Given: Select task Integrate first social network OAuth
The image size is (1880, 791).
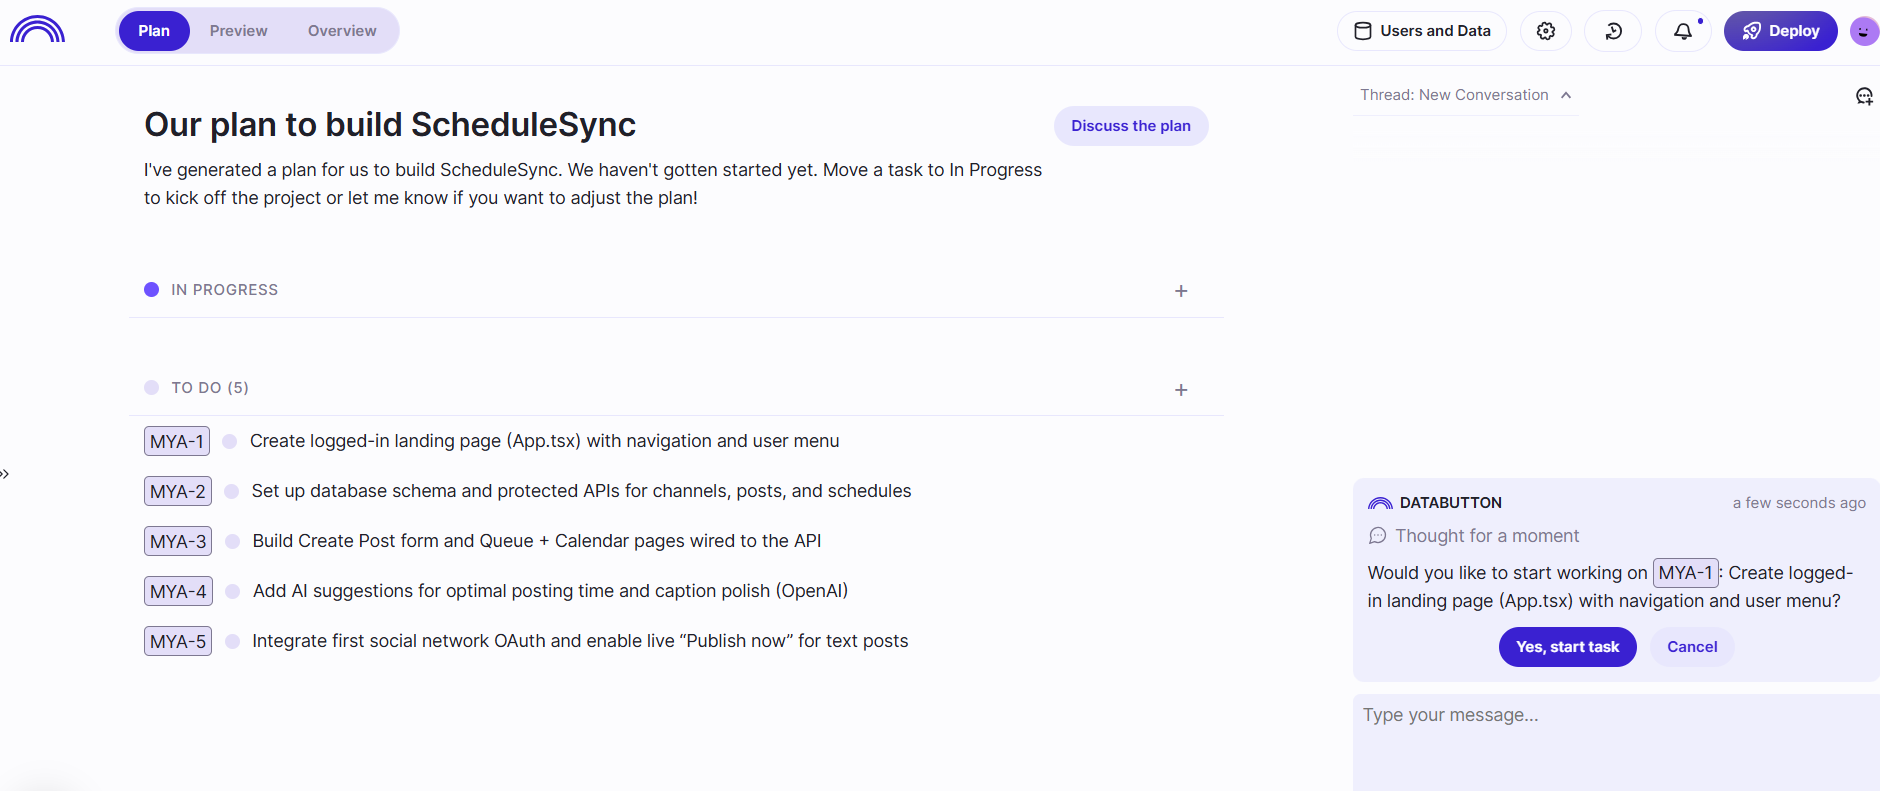Looking at the screenshot, I should pyautogui.click(x=581, y=641).
